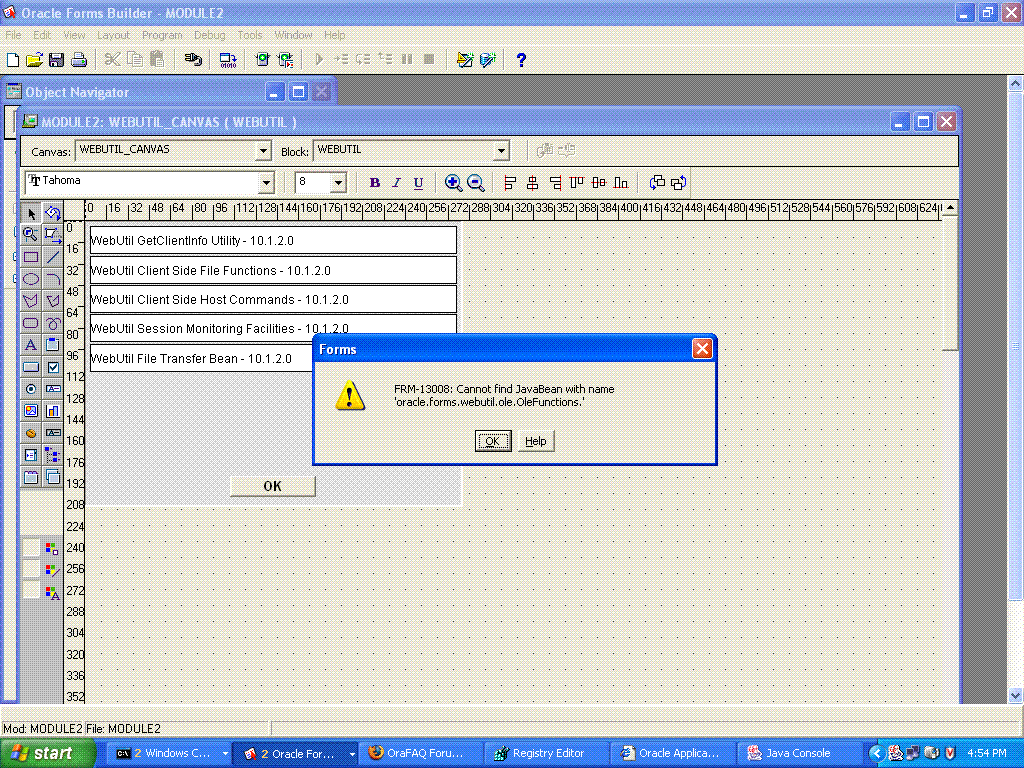Select the 'WebUtil GetClientInfo Utility' item

pyautogui.click(x=273, y=240)
